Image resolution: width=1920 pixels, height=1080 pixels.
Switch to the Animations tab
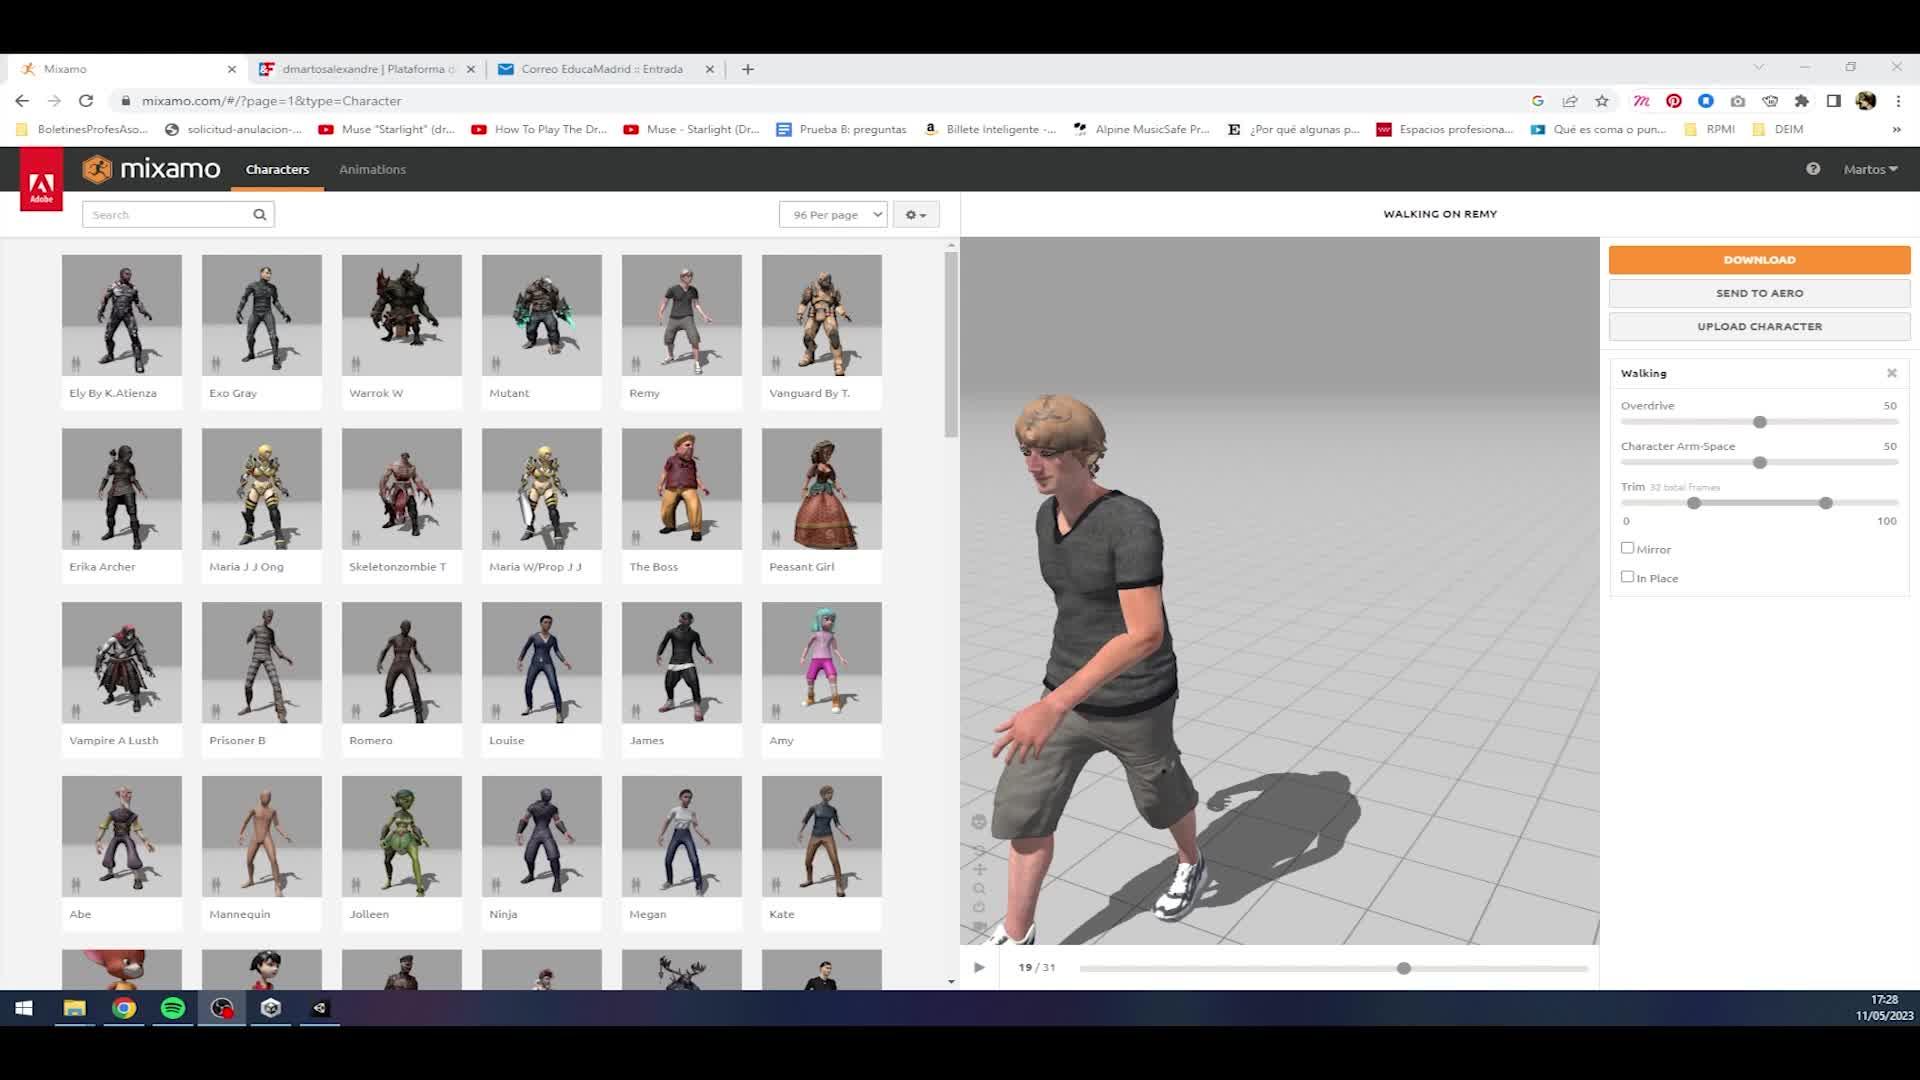click(372, 169)
